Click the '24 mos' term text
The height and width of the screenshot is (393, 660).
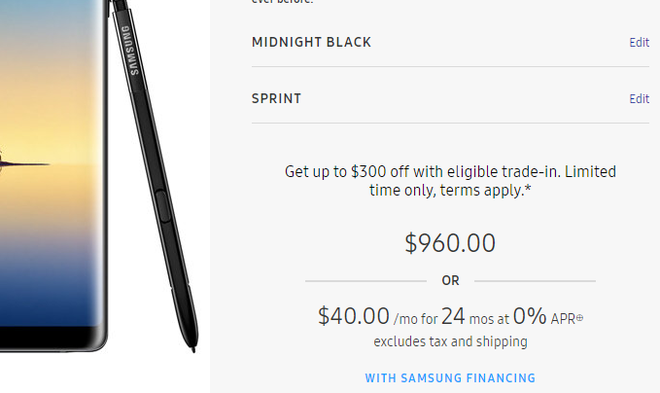click(475, 316)
